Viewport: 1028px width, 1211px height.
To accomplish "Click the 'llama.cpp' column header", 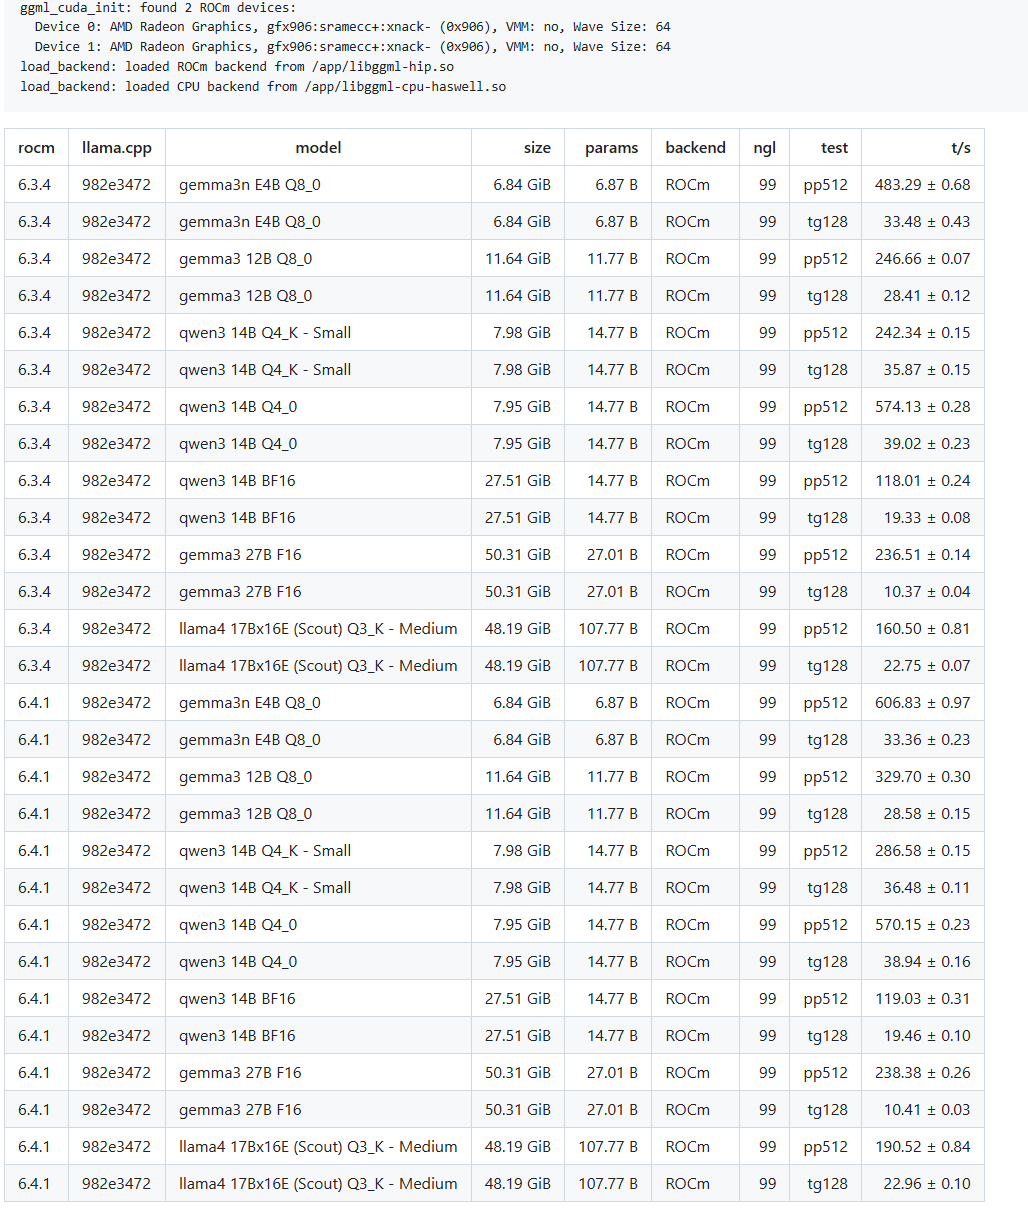I will [x=117, y=148].
